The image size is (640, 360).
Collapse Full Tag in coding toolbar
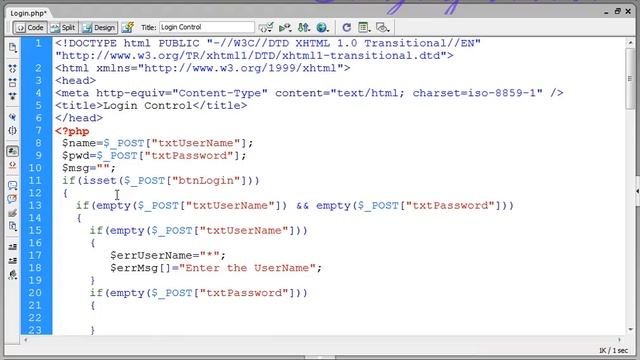pos(13,69)
